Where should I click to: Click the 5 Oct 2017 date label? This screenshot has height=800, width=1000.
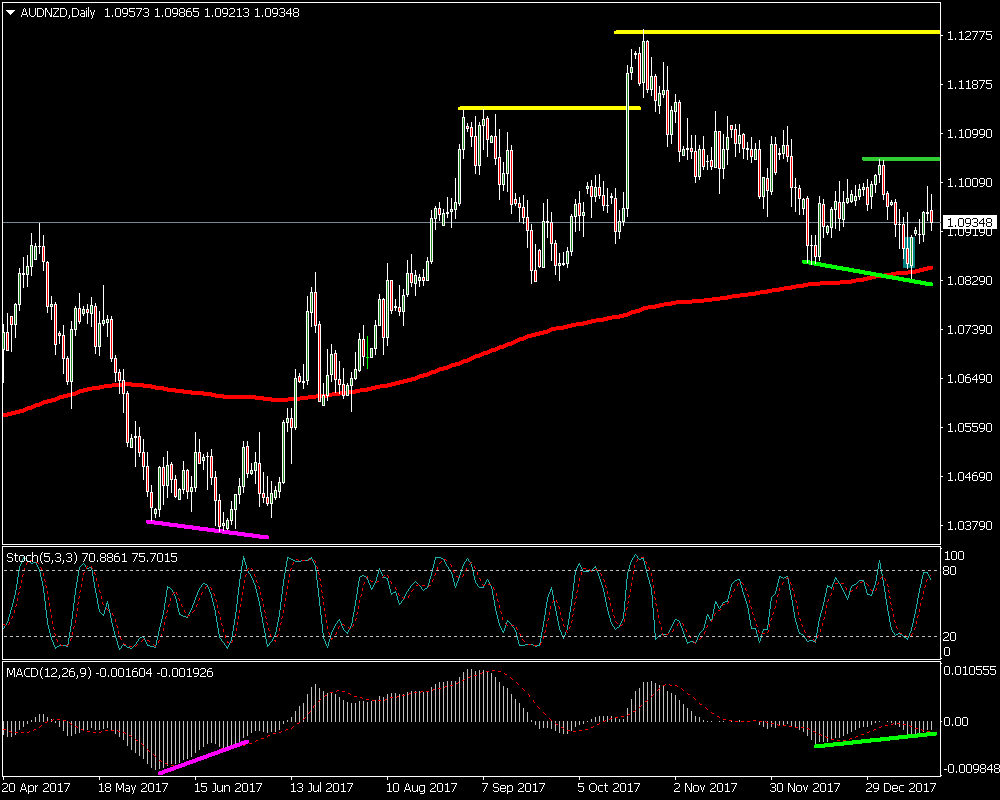[610, 787]
